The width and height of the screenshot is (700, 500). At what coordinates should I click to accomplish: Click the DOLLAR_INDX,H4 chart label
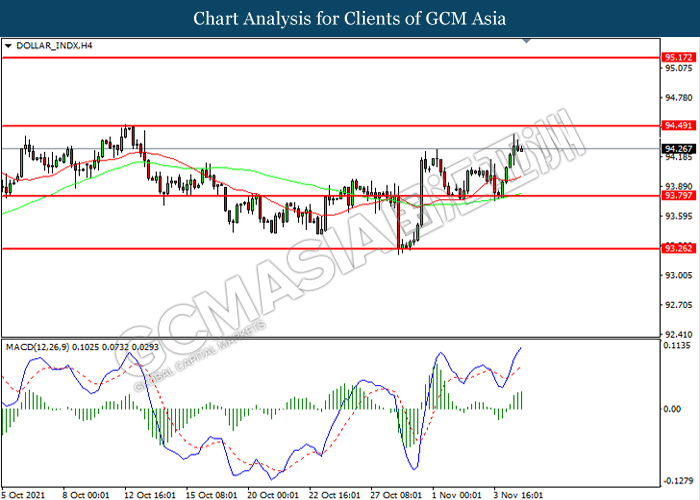tap(54, 46)
